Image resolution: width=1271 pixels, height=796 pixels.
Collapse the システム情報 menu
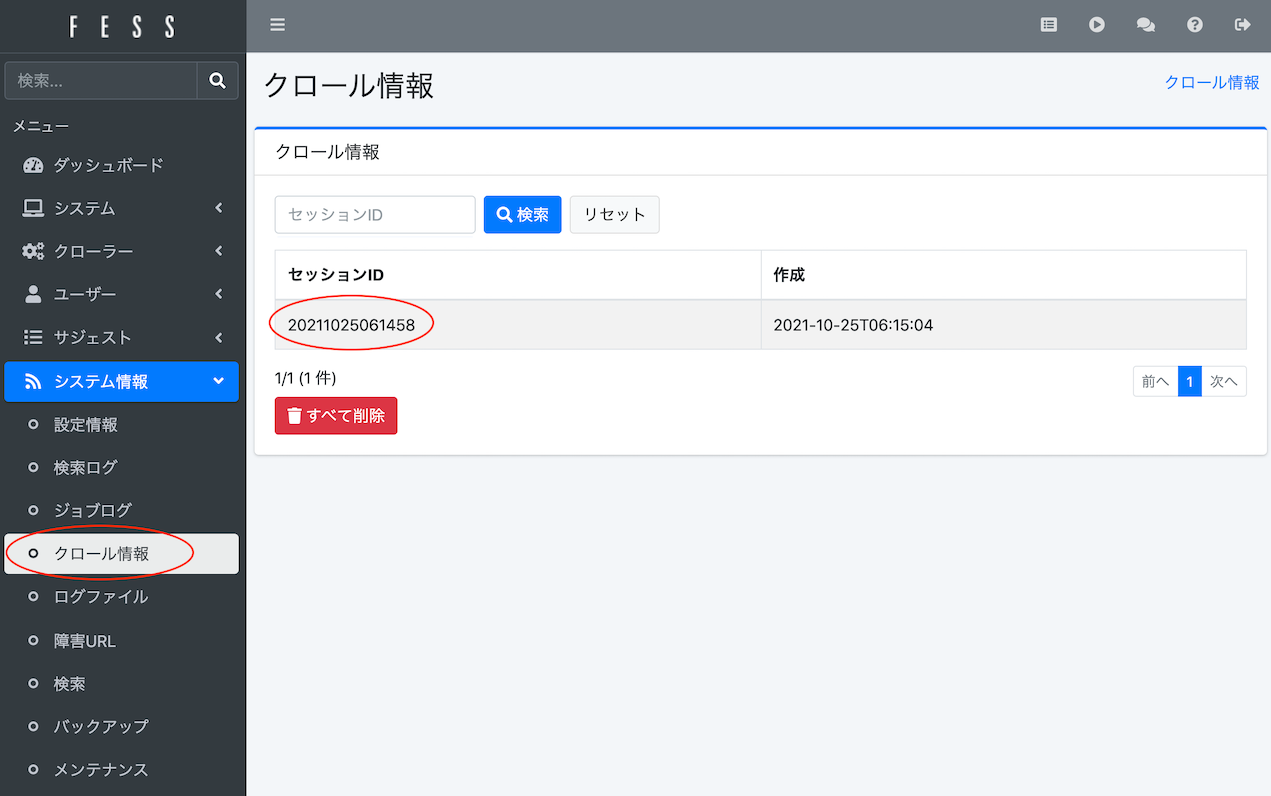pyautogui.click(x=121, y=381)
